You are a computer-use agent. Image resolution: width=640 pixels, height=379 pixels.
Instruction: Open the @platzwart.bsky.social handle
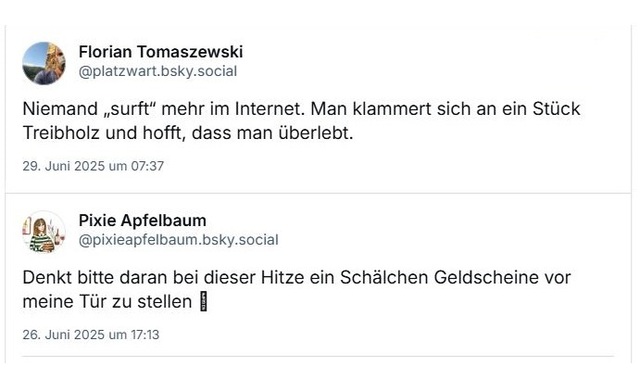click(x=158, y=71)
